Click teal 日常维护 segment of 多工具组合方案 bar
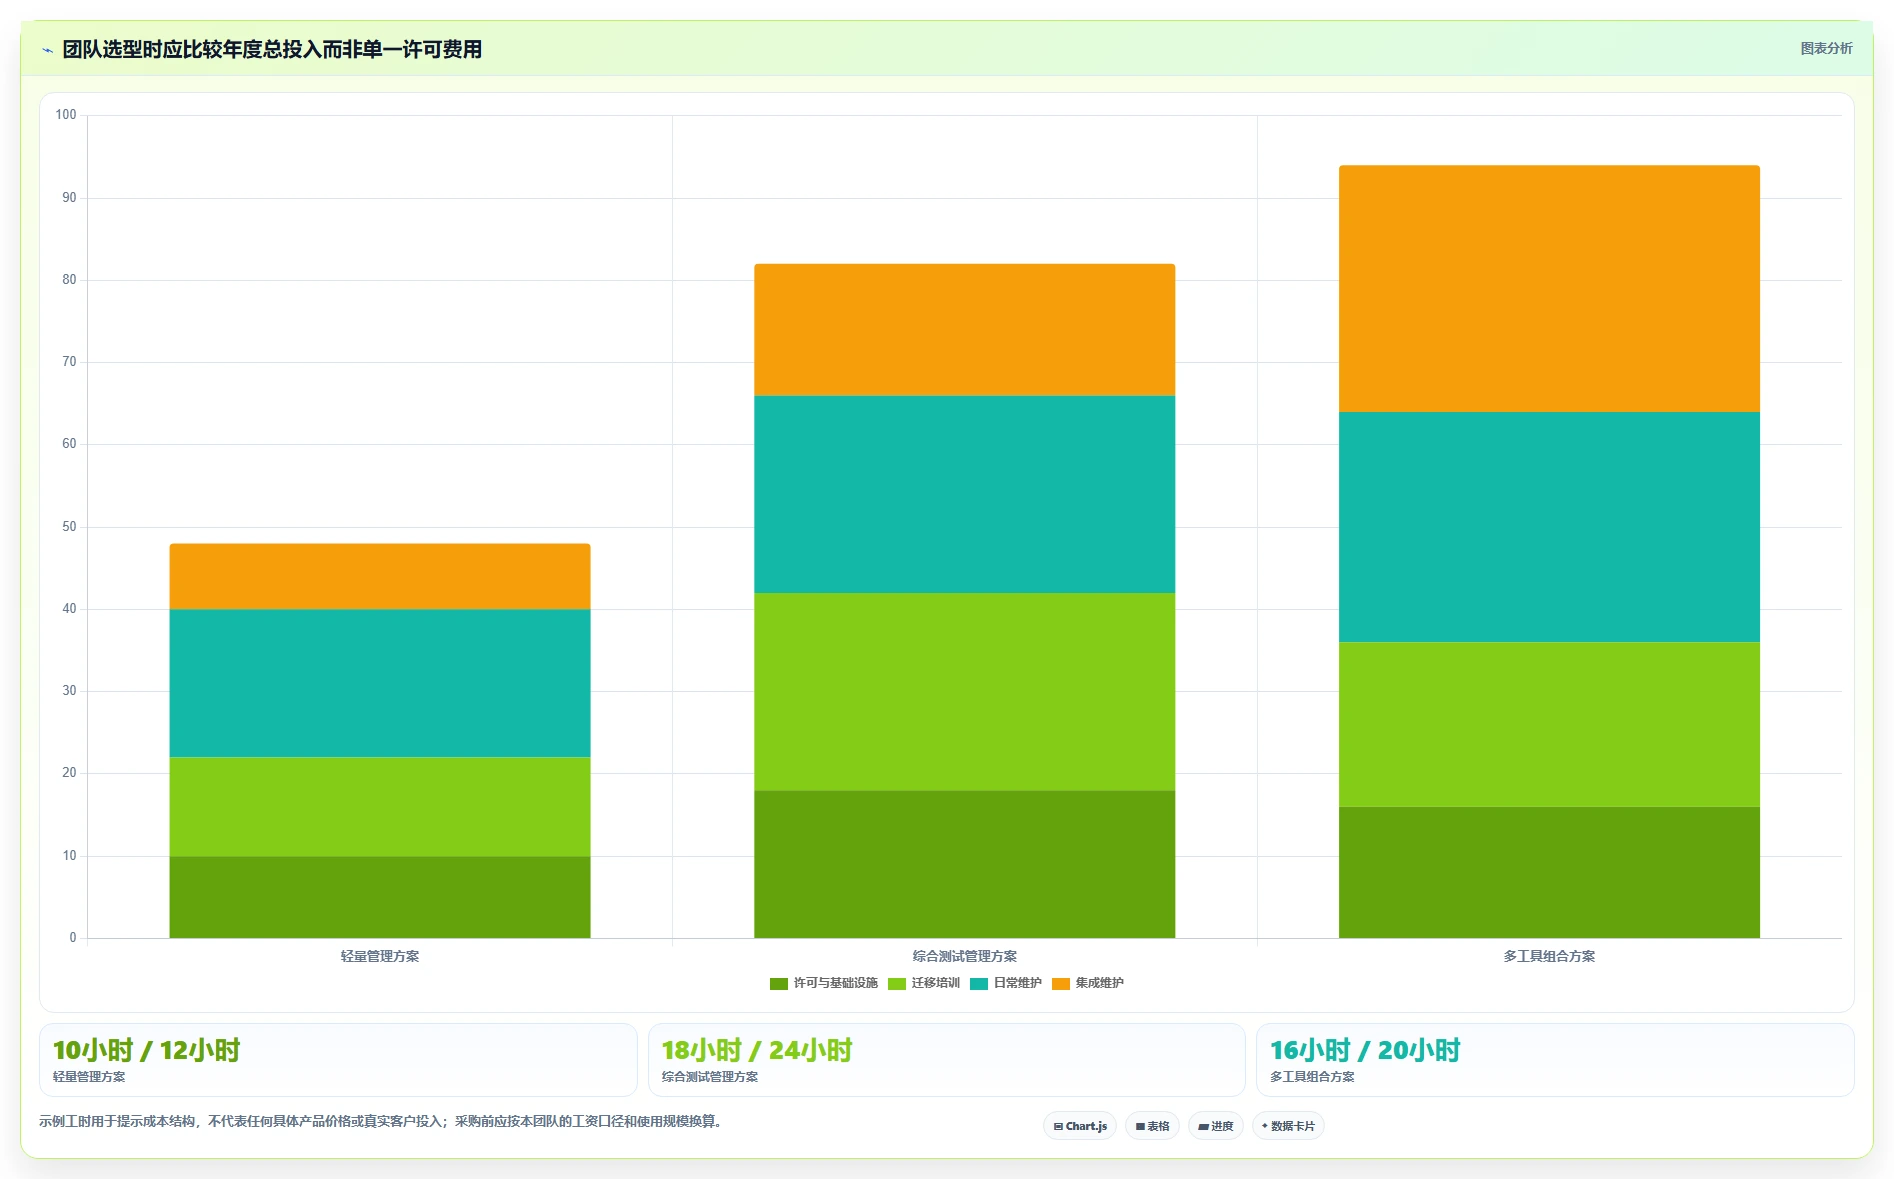Image resolution: width=1894 pixels, height=1179 pixels. coord(1549,527)
